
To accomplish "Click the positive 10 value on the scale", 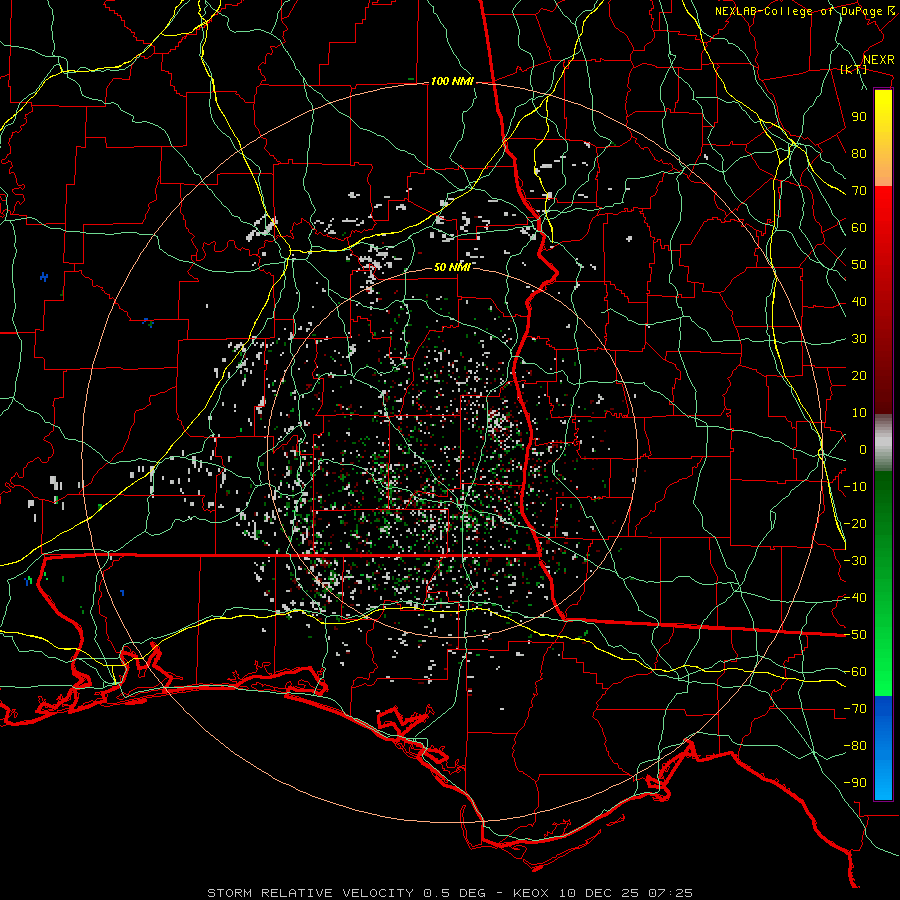I will (859, 413).
